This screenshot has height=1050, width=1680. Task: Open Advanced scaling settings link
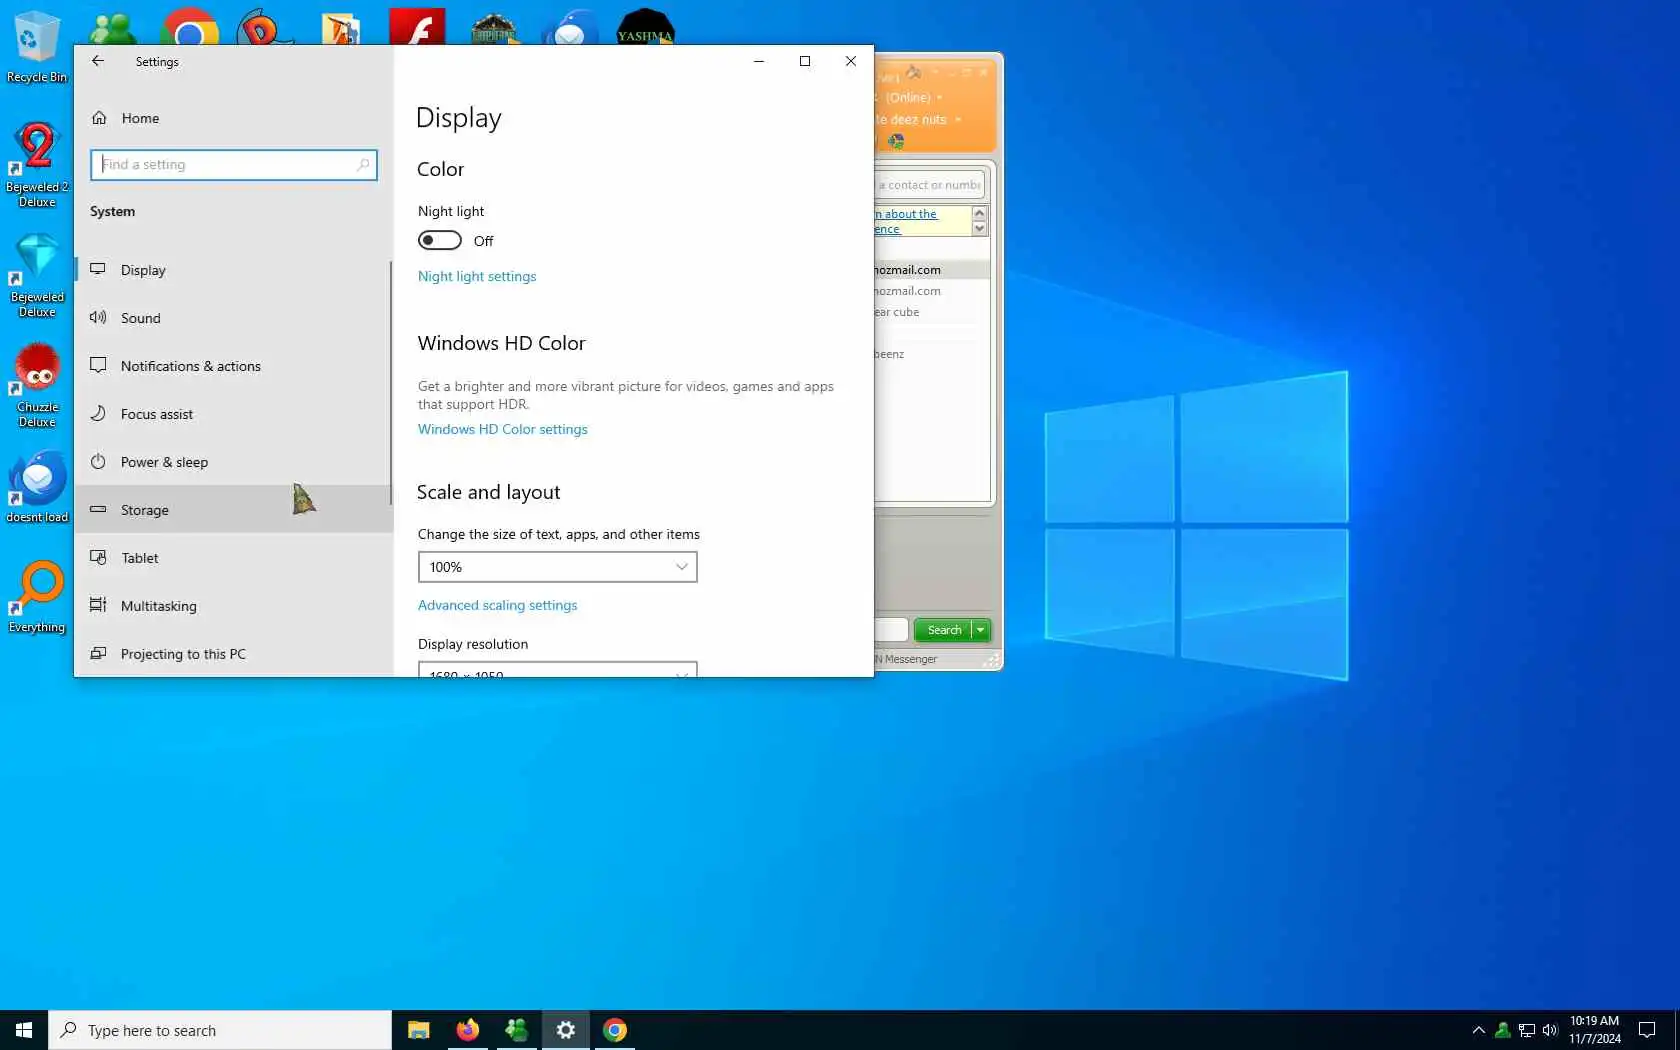click(x=498, y=606)
